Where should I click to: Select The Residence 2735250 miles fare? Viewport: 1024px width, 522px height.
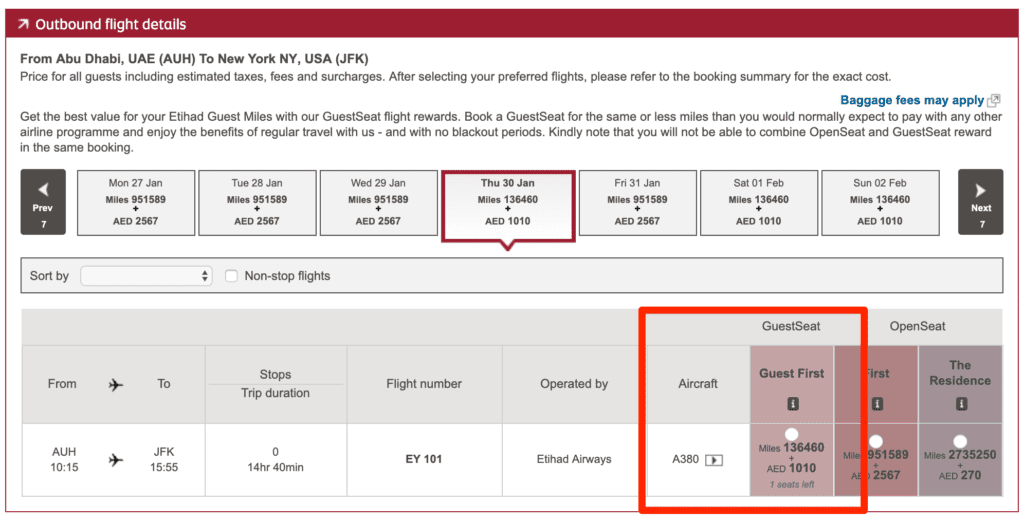(x=960, y=441)
